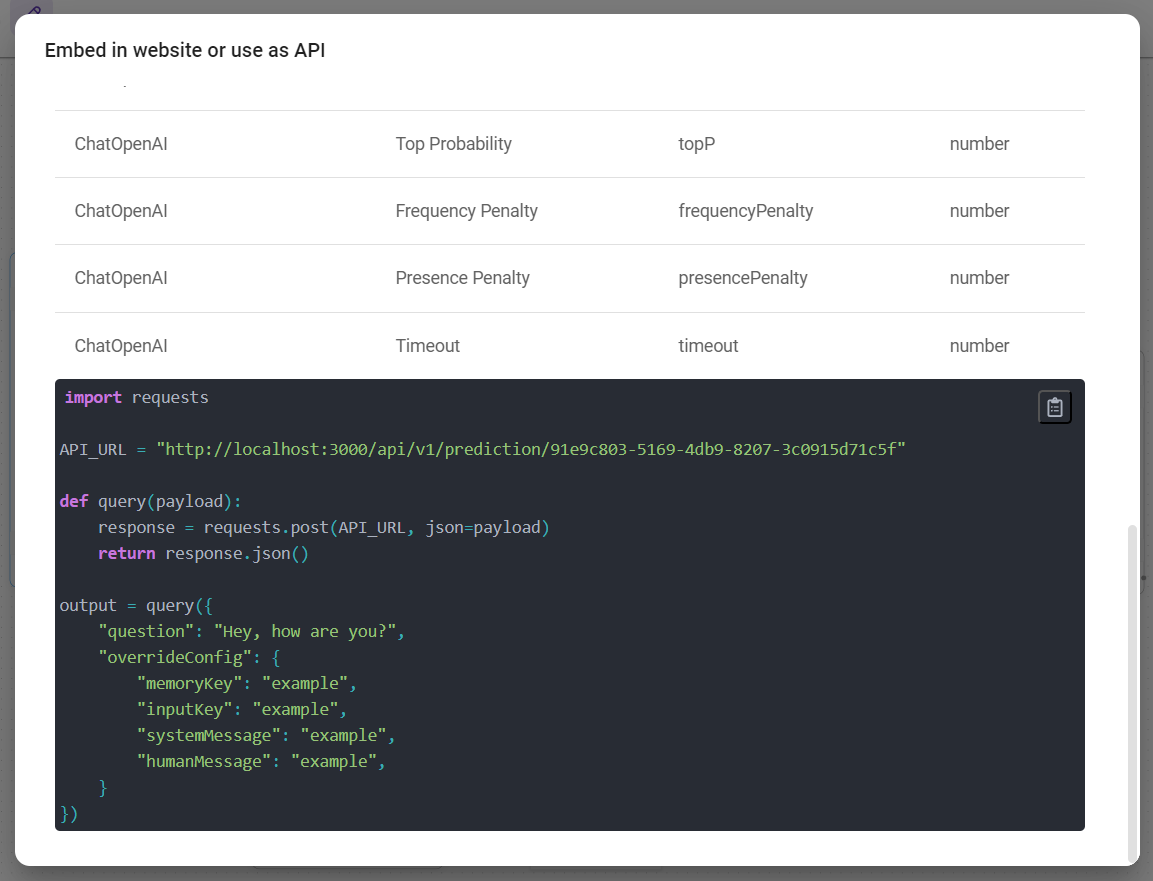
Task: Select the Frequency Penalty label cell
Action: (466, 211)
